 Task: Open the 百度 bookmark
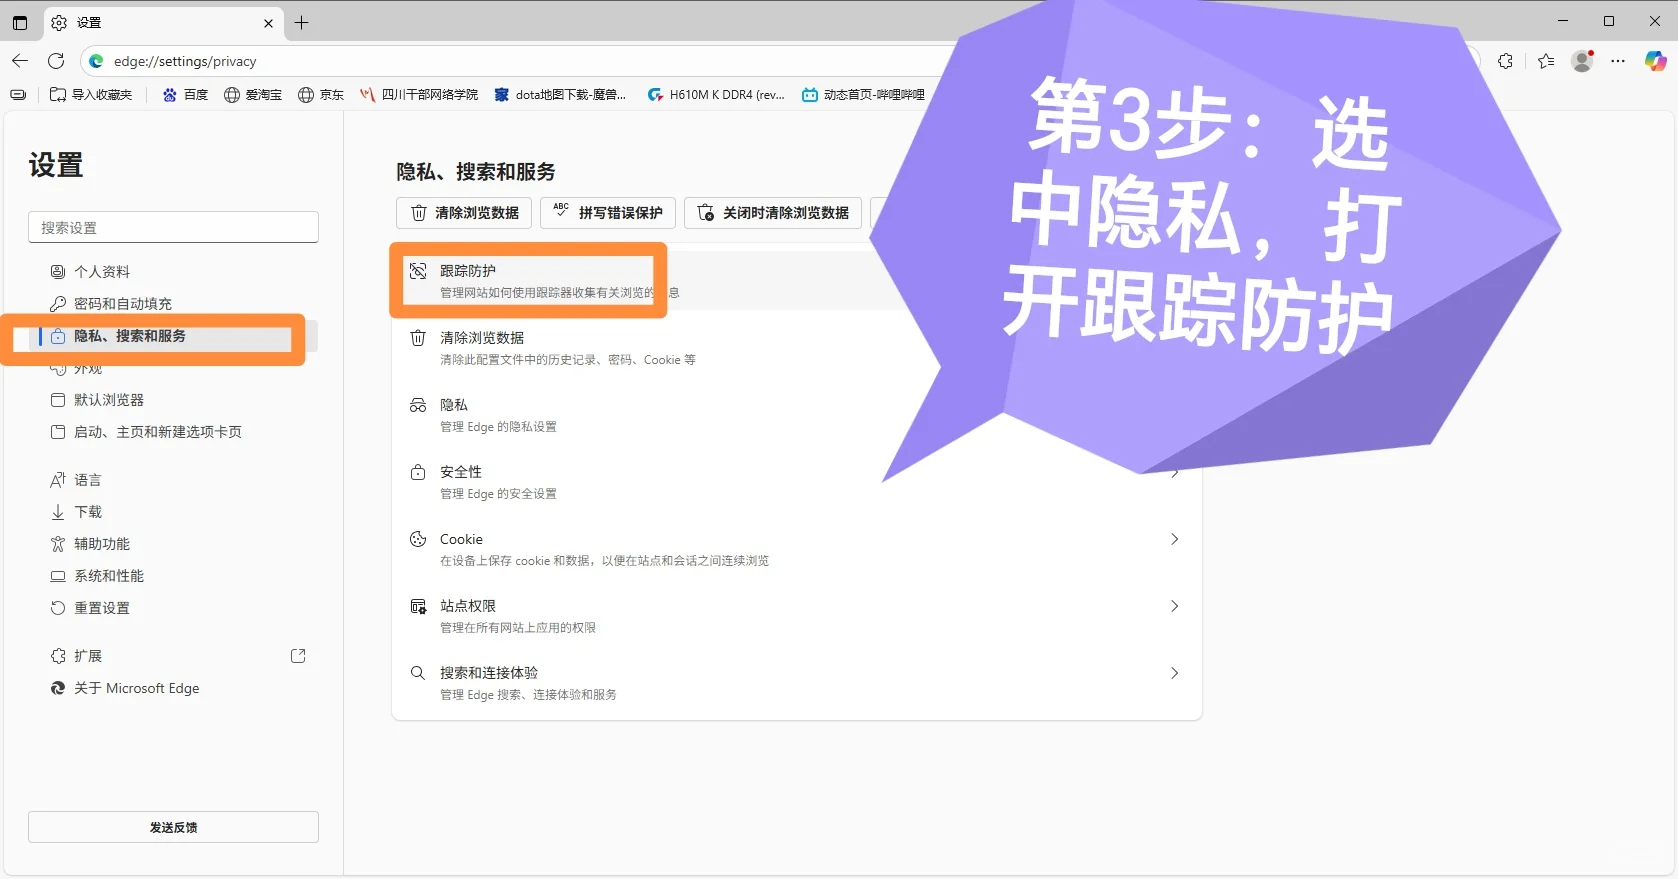185,95
